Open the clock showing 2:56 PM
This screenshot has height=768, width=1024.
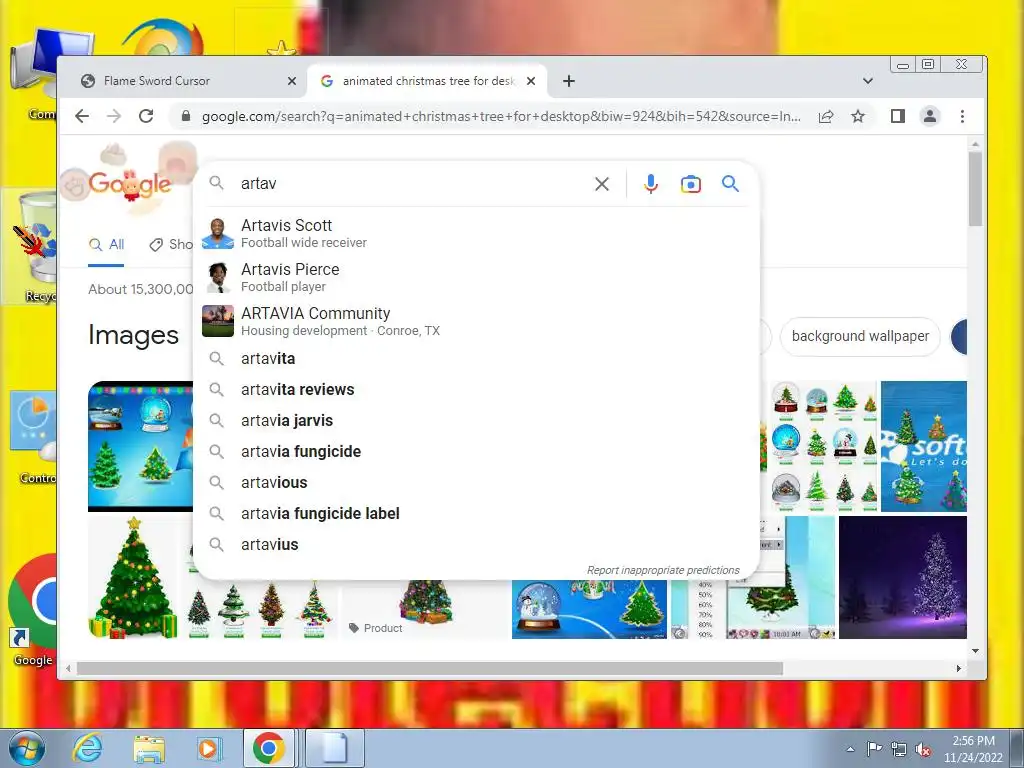[973, 749]
